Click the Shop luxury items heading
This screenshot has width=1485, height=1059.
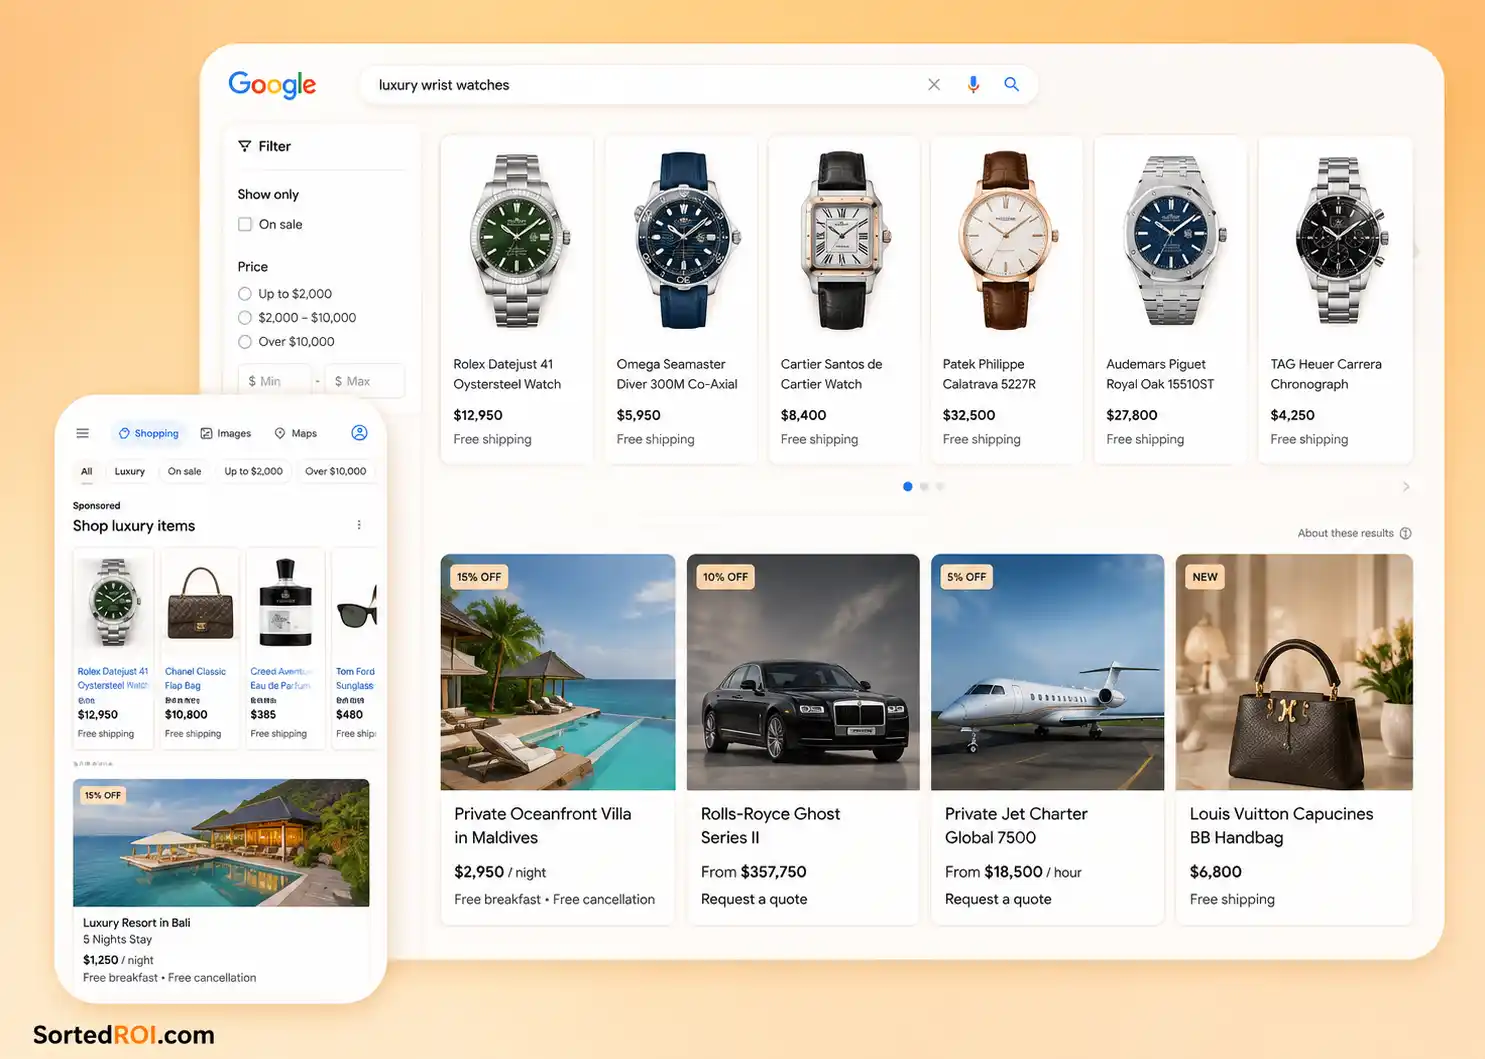[x=134, y=526]
